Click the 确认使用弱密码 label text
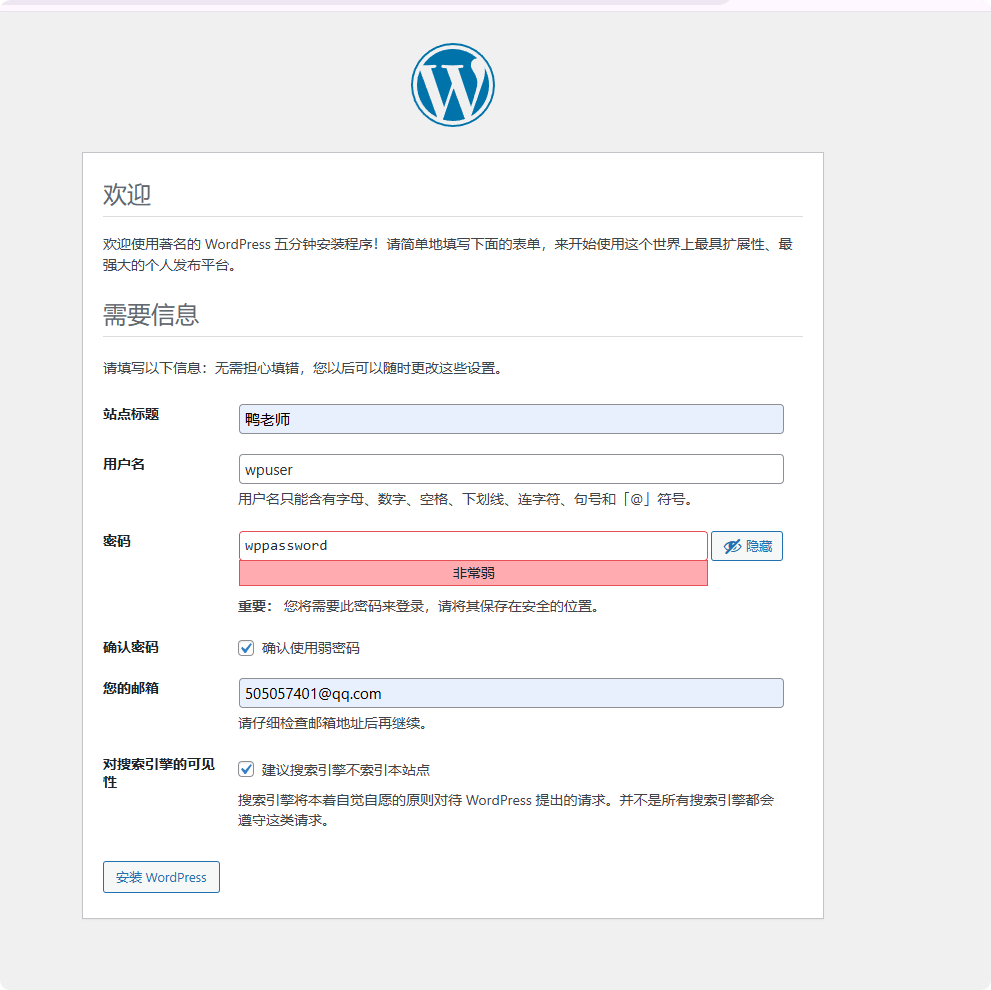 (310, 648)
